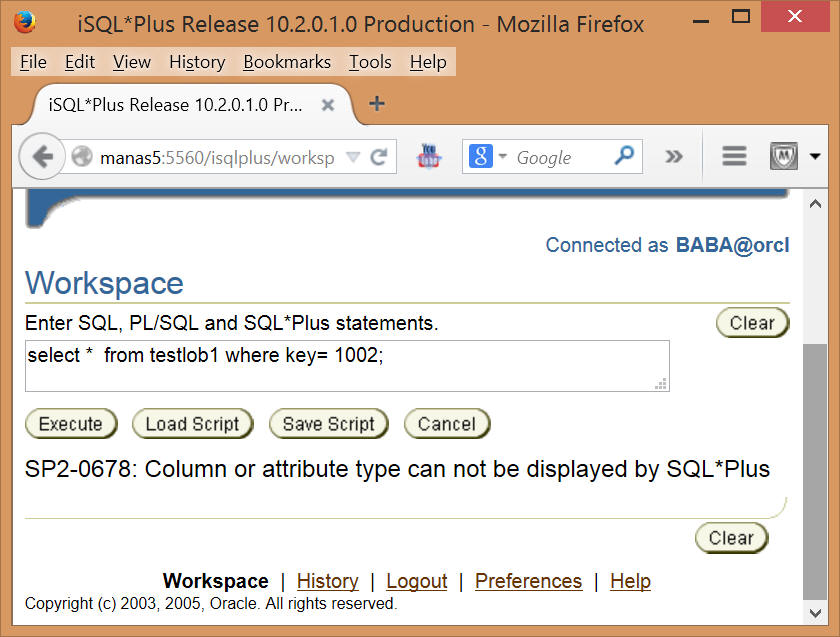Open the URL history dropdown arrow
The width and height of the screenshot is (840, 637).
coord(353,157)
